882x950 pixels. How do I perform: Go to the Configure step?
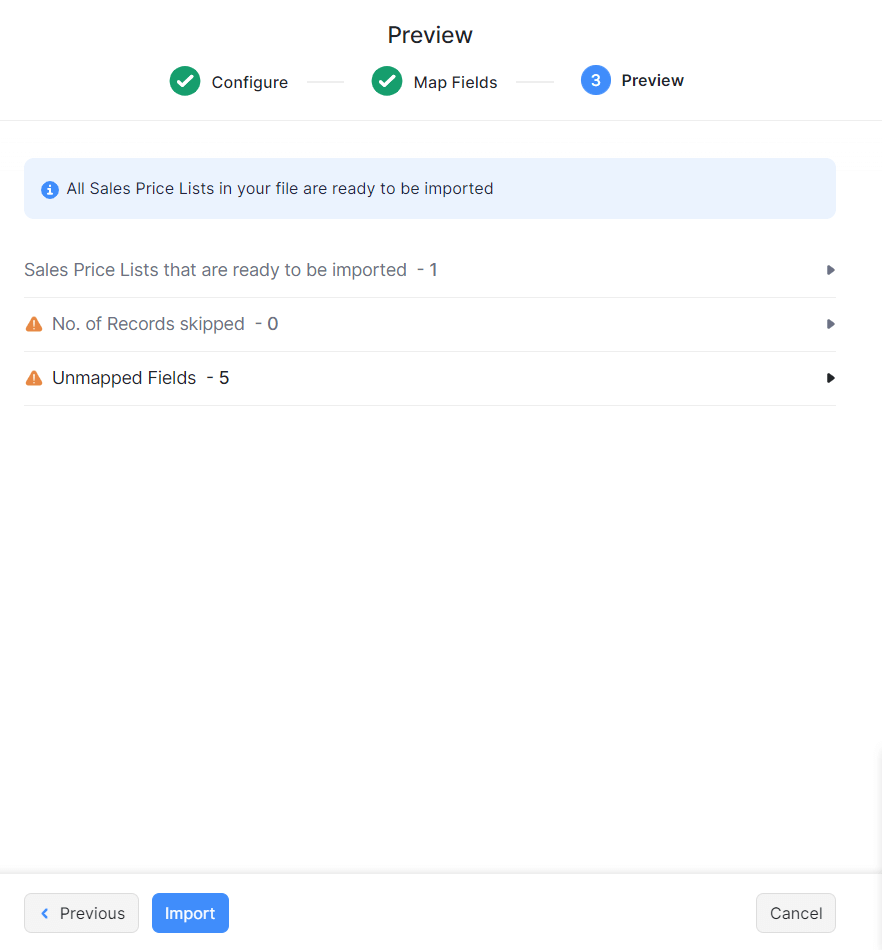coord(250,82)
